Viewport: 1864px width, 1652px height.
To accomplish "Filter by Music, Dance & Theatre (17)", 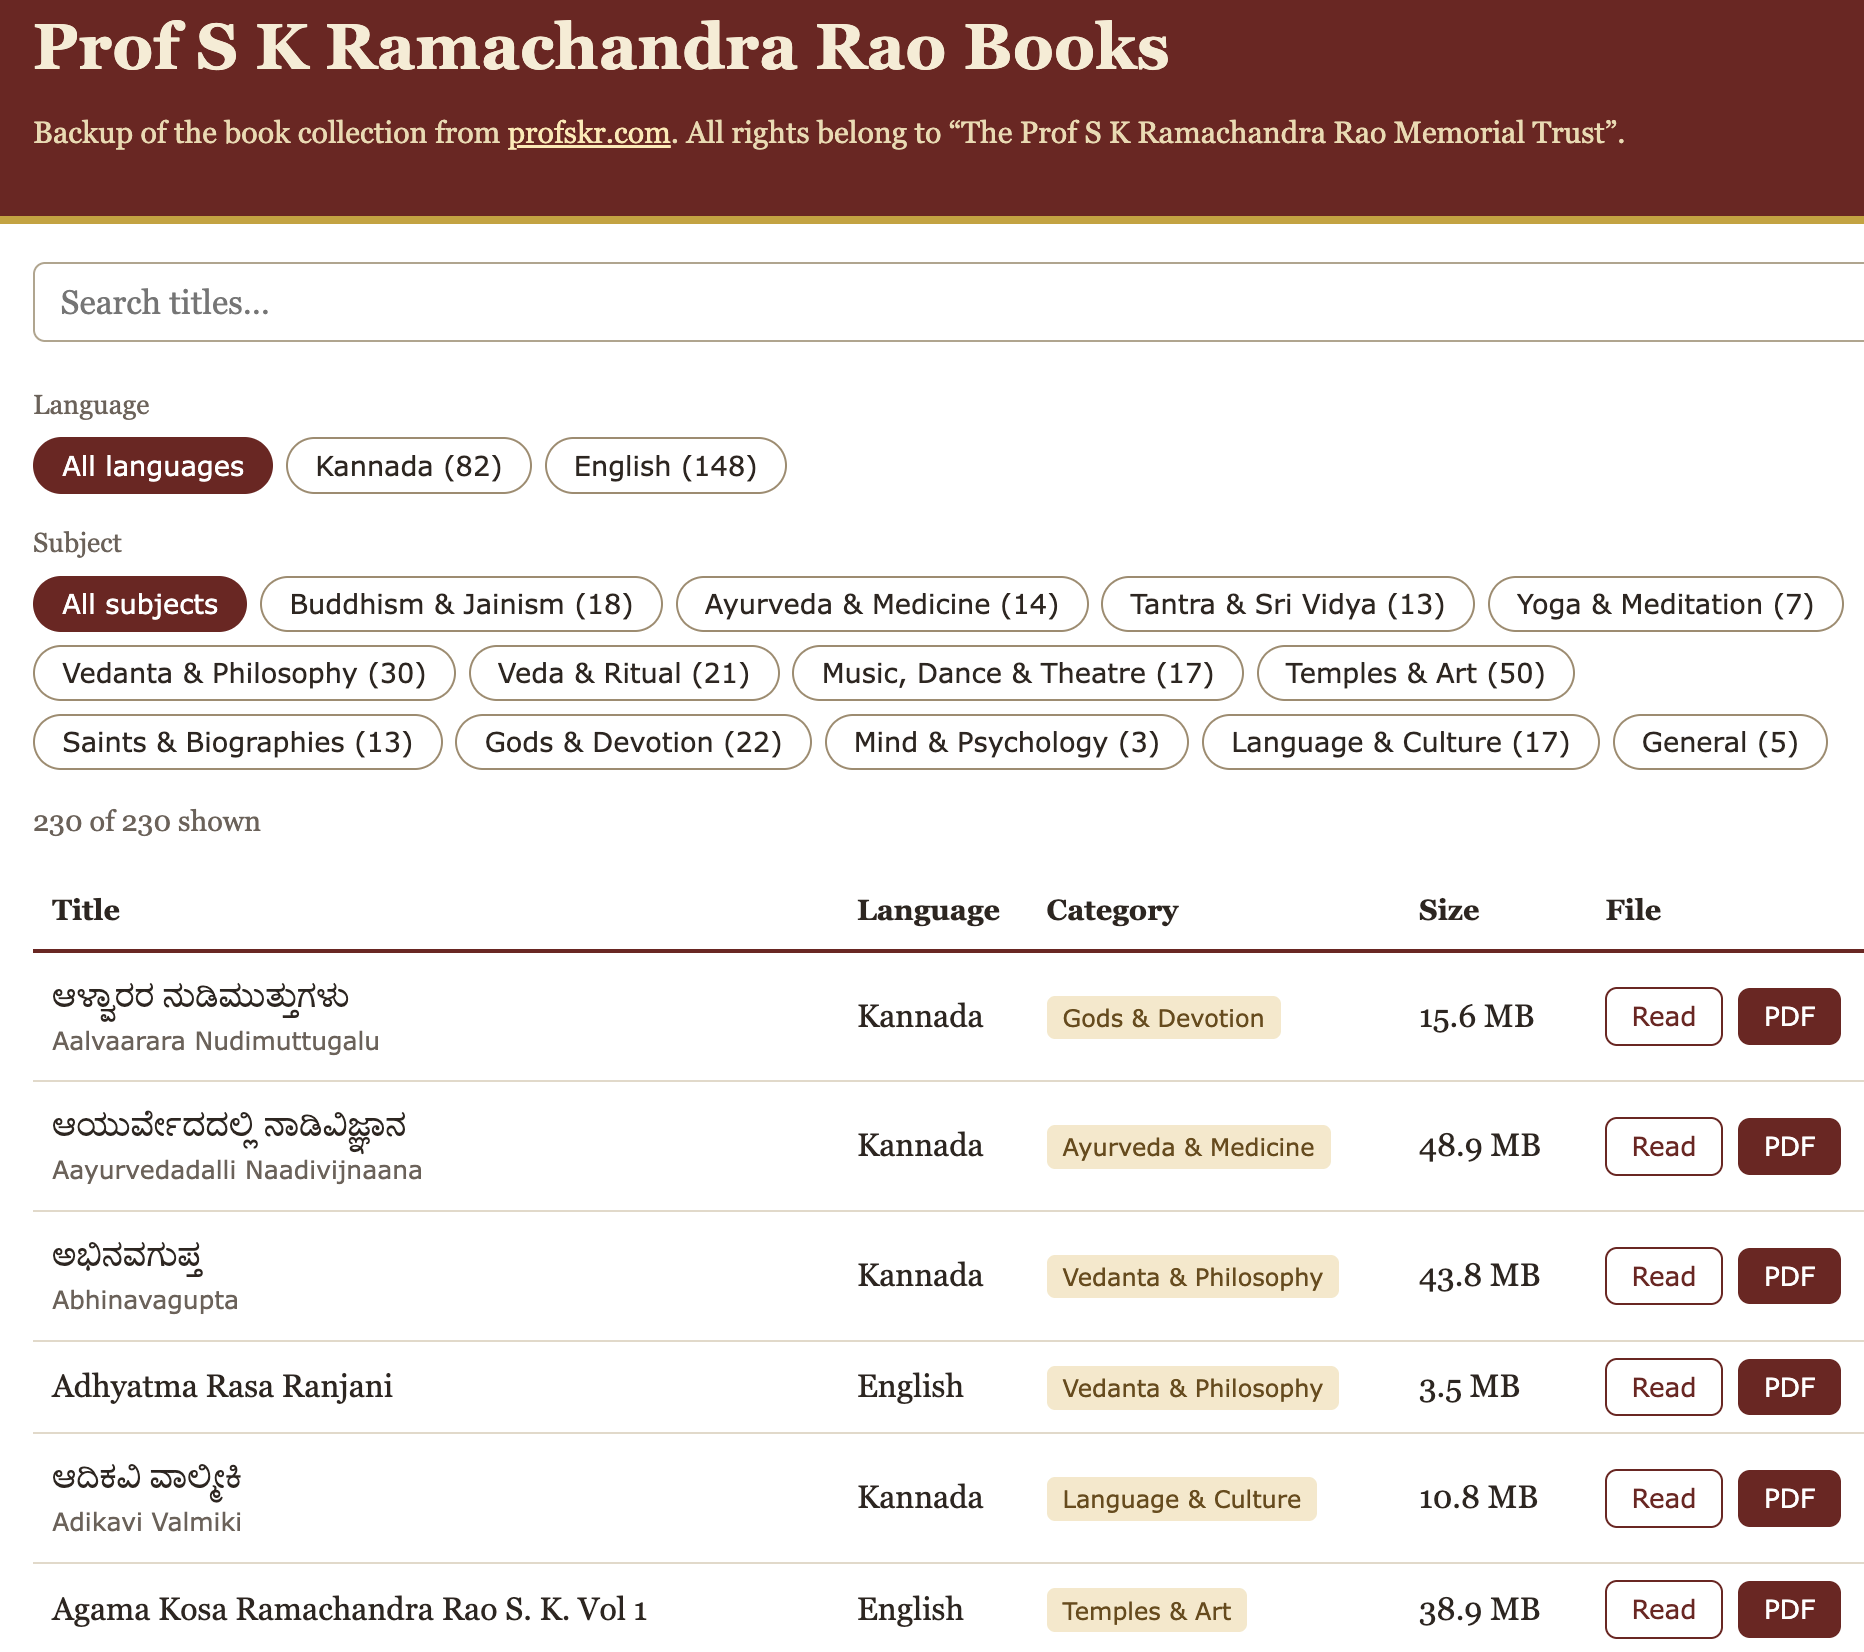I will [1018, 673].
